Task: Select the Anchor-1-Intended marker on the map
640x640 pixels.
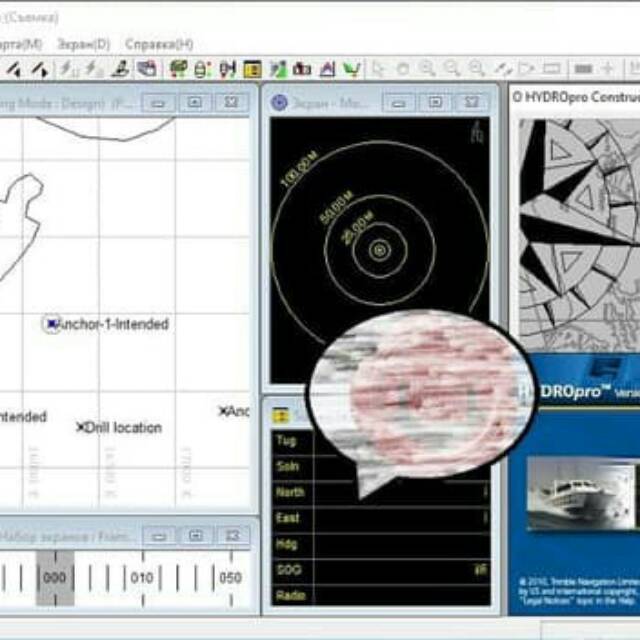Action: pyautogui.click(x=52, y=324)
